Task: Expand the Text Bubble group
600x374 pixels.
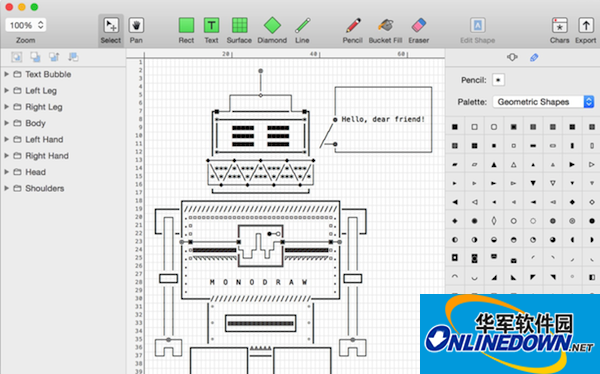Action: (7, 74)
